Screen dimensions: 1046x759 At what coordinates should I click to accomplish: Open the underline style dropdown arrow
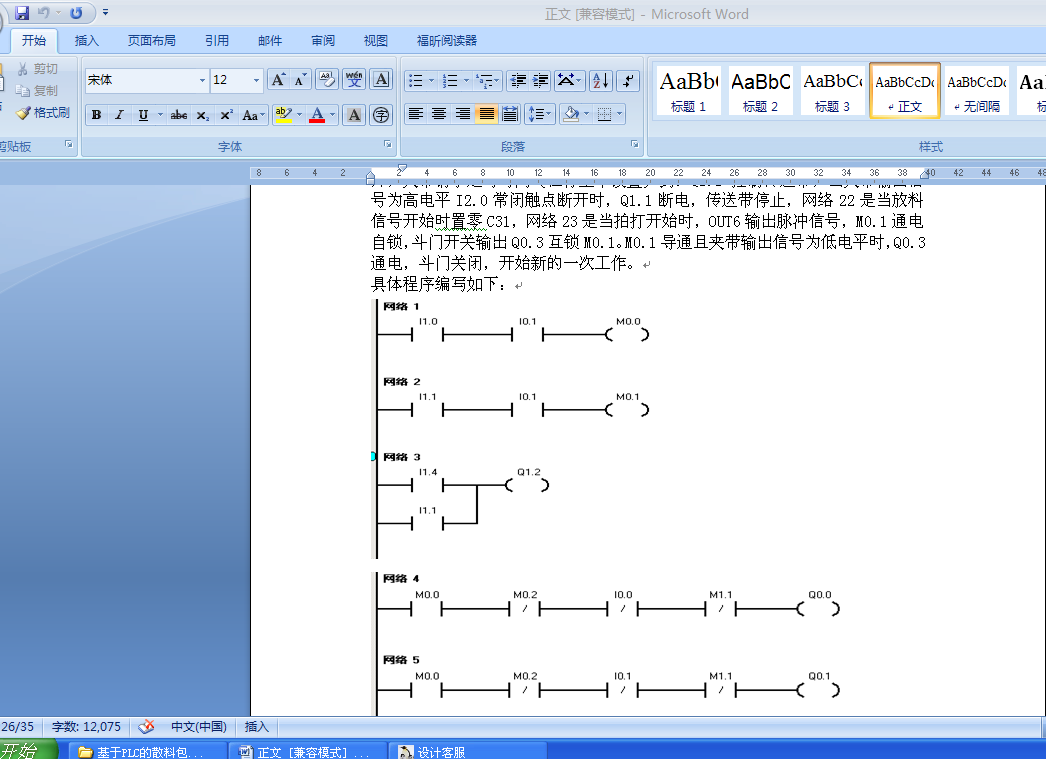click(x=160, y=115)
